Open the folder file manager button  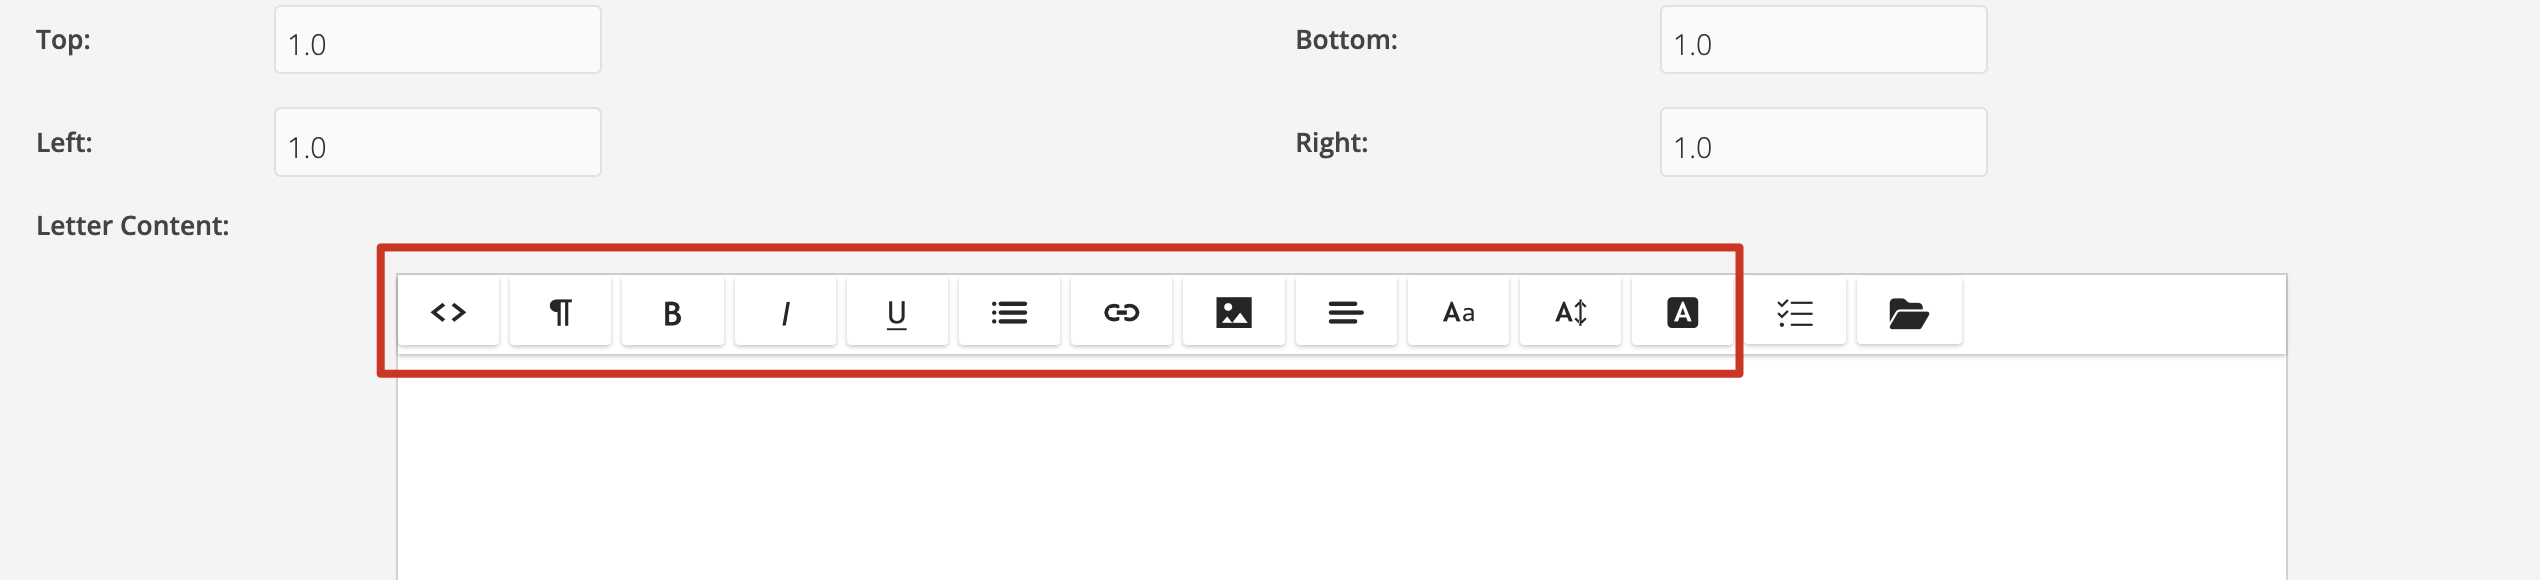point(1909,312)
